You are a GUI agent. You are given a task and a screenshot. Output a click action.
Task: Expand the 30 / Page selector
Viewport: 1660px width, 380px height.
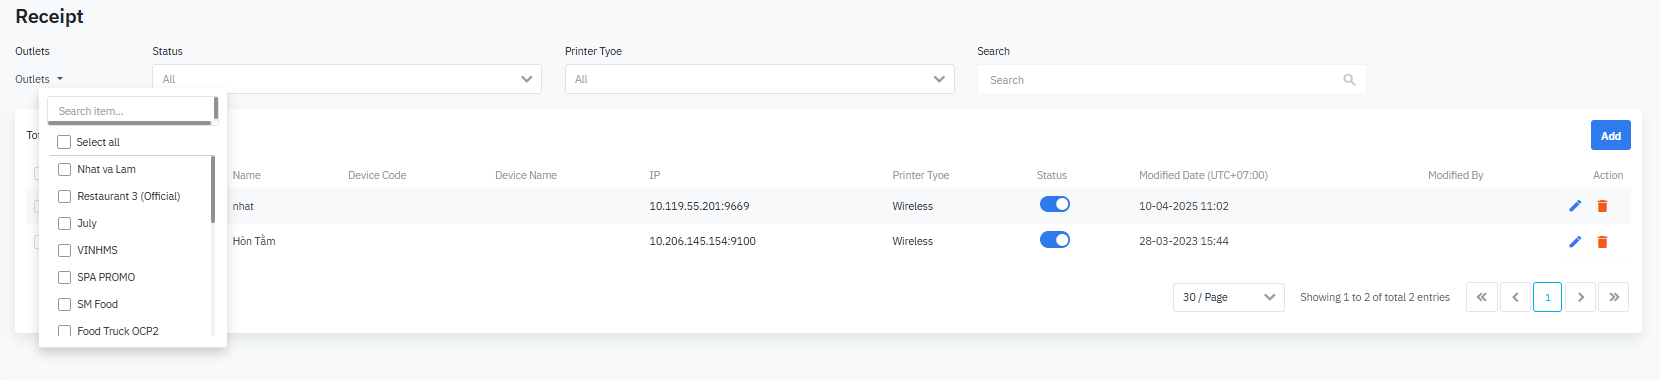point(1228,297)
